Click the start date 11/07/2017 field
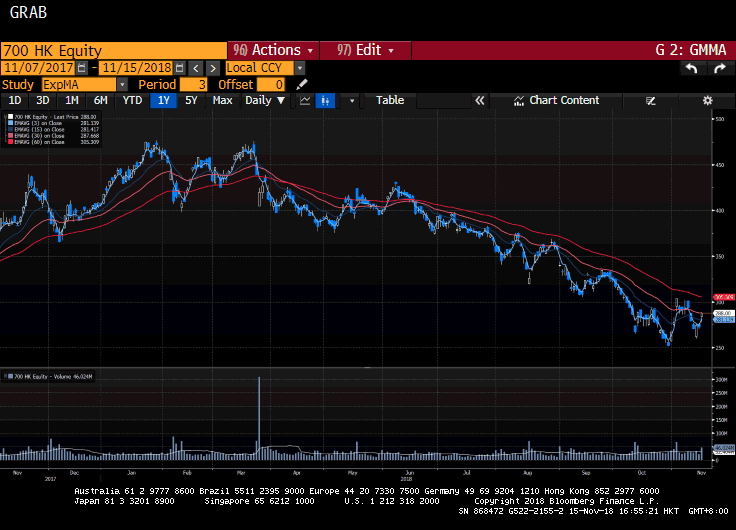This screenshot has height=530, width=736. coord(38,68)
